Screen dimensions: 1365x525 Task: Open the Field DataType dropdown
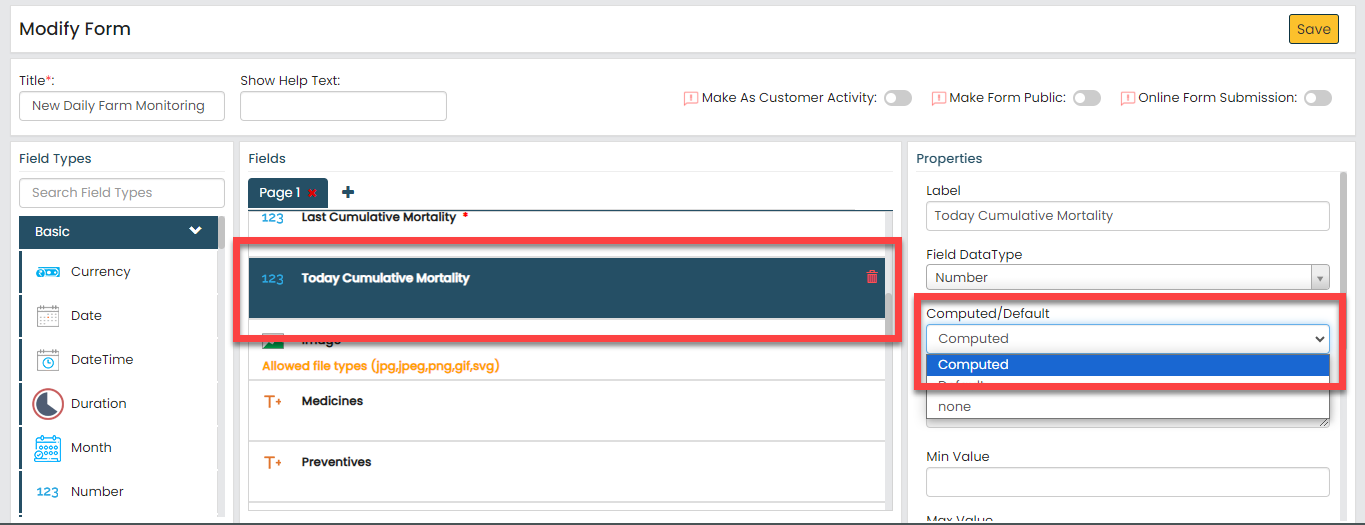tap(1127, 278)
